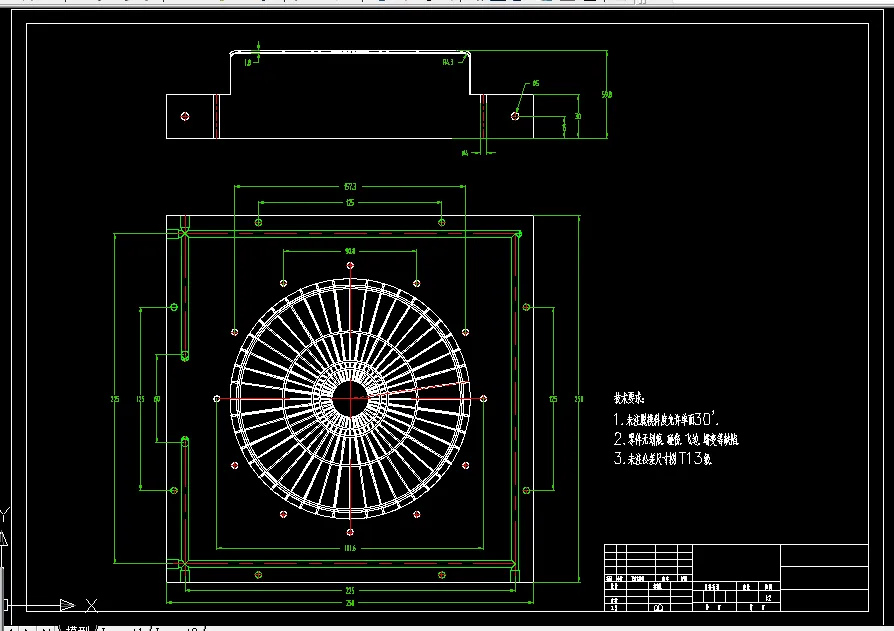Select the R4.3 radius annotation
The image size is (894, 631).
pos(448,62)
